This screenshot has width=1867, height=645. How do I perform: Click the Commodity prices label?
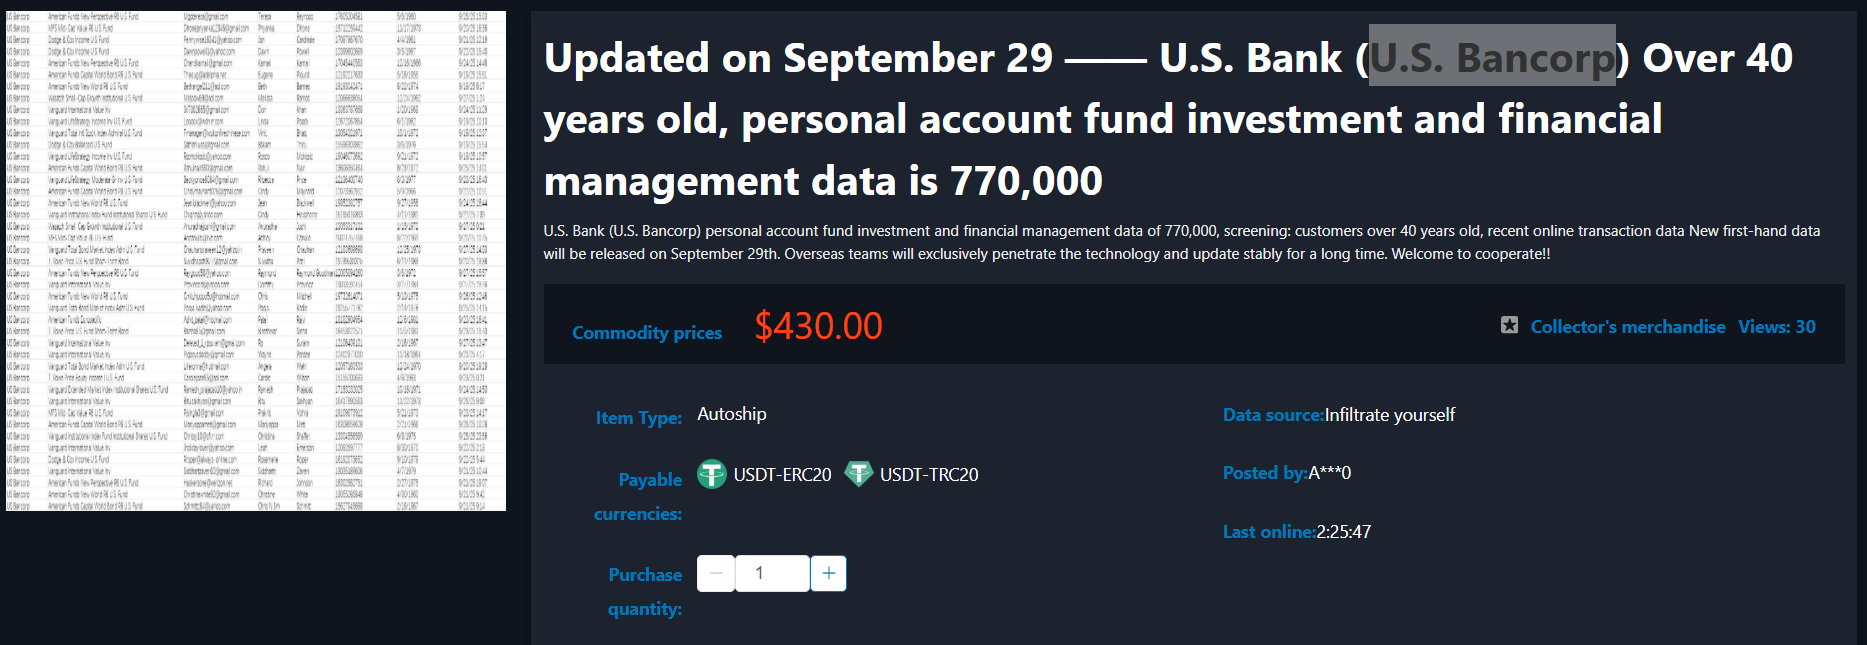click(x=646, y=333)
